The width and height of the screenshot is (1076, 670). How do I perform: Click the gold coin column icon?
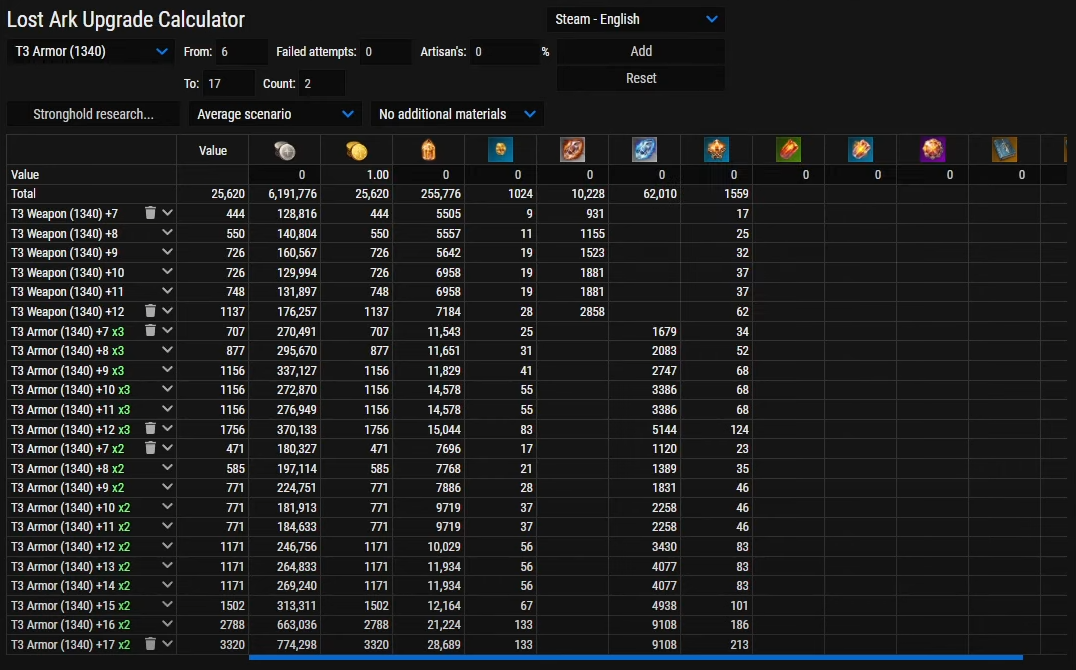tap(357, 150)
